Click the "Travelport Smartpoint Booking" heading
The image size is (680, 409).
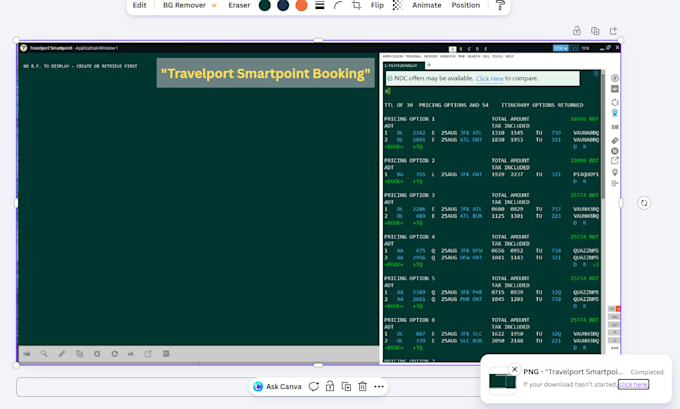pyautogui.click(x=265, y=73)
